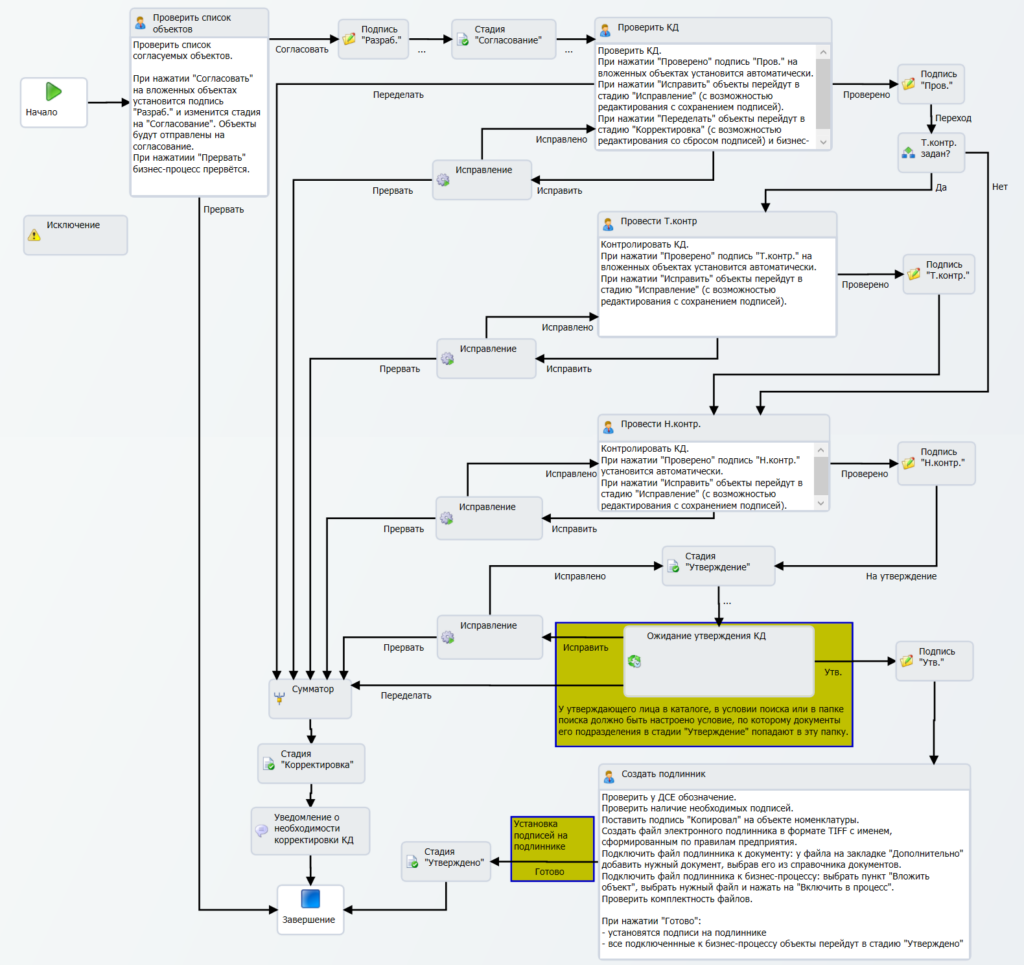Screen dimensions: 1024x965
Task: Select the blue Завершение stop icon
Action: [x=310, y=899]
